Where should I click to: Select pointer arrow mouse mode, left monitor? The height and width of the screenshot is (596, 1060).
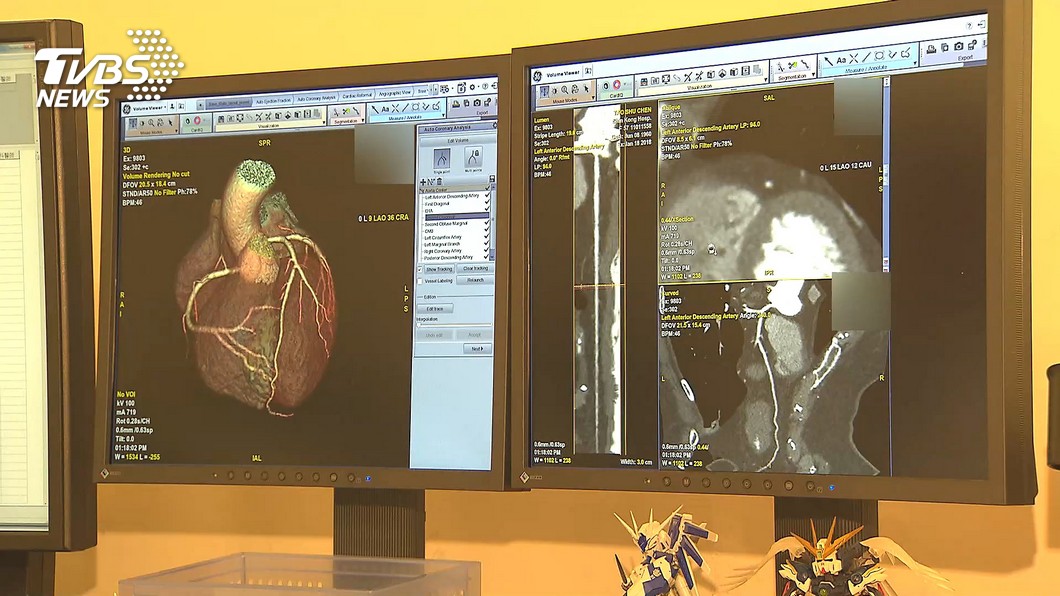click(170, 122)
